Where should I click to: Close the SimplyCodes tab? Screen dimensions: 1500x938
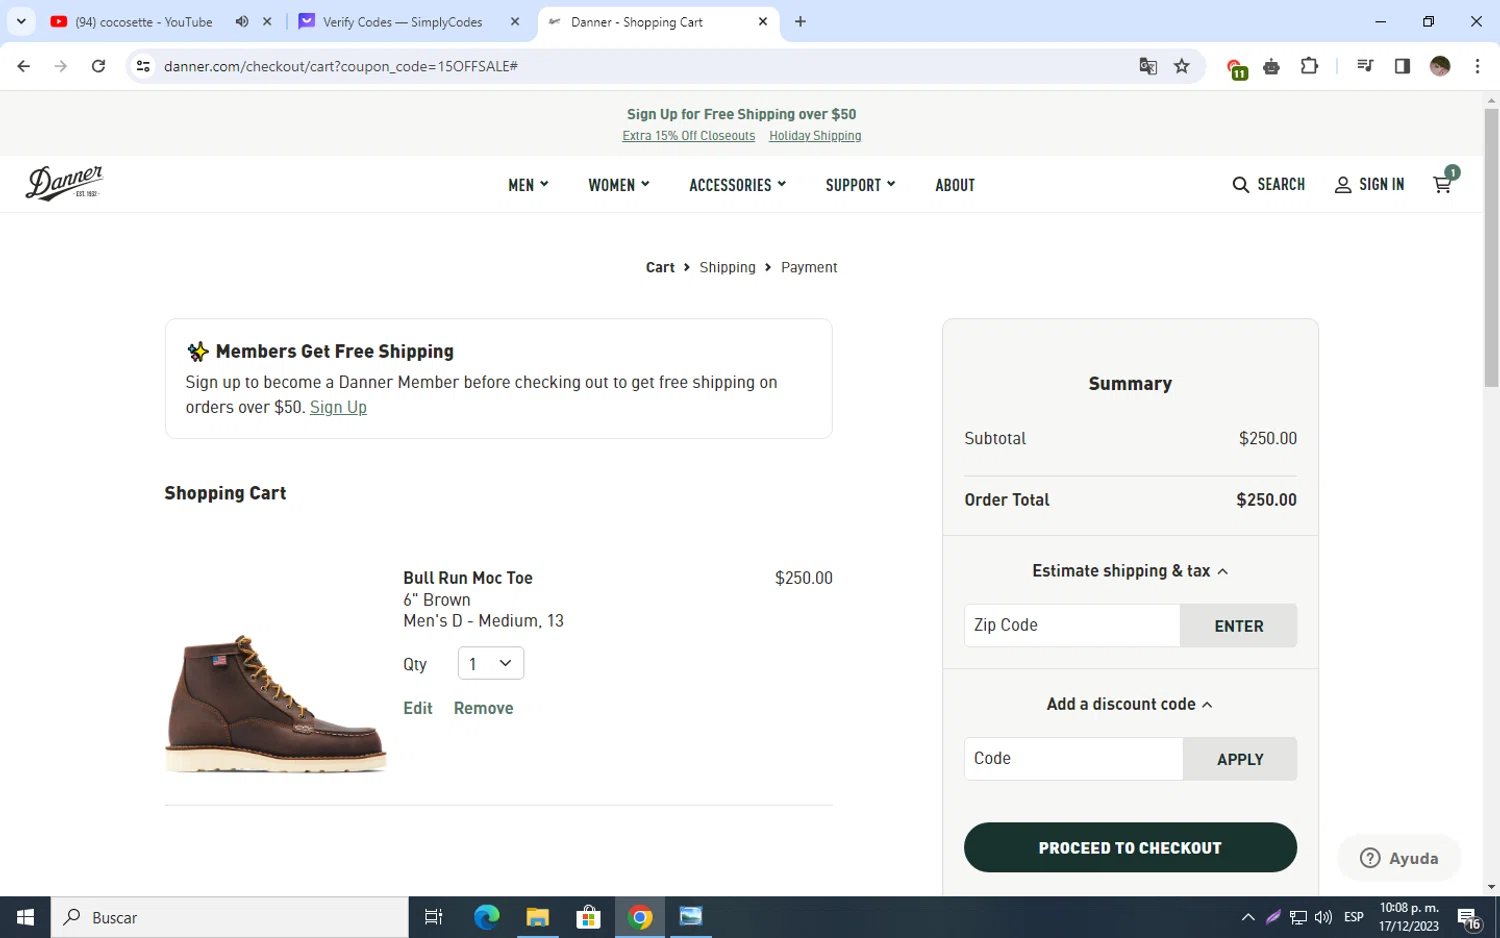click(x=515, y=21)
